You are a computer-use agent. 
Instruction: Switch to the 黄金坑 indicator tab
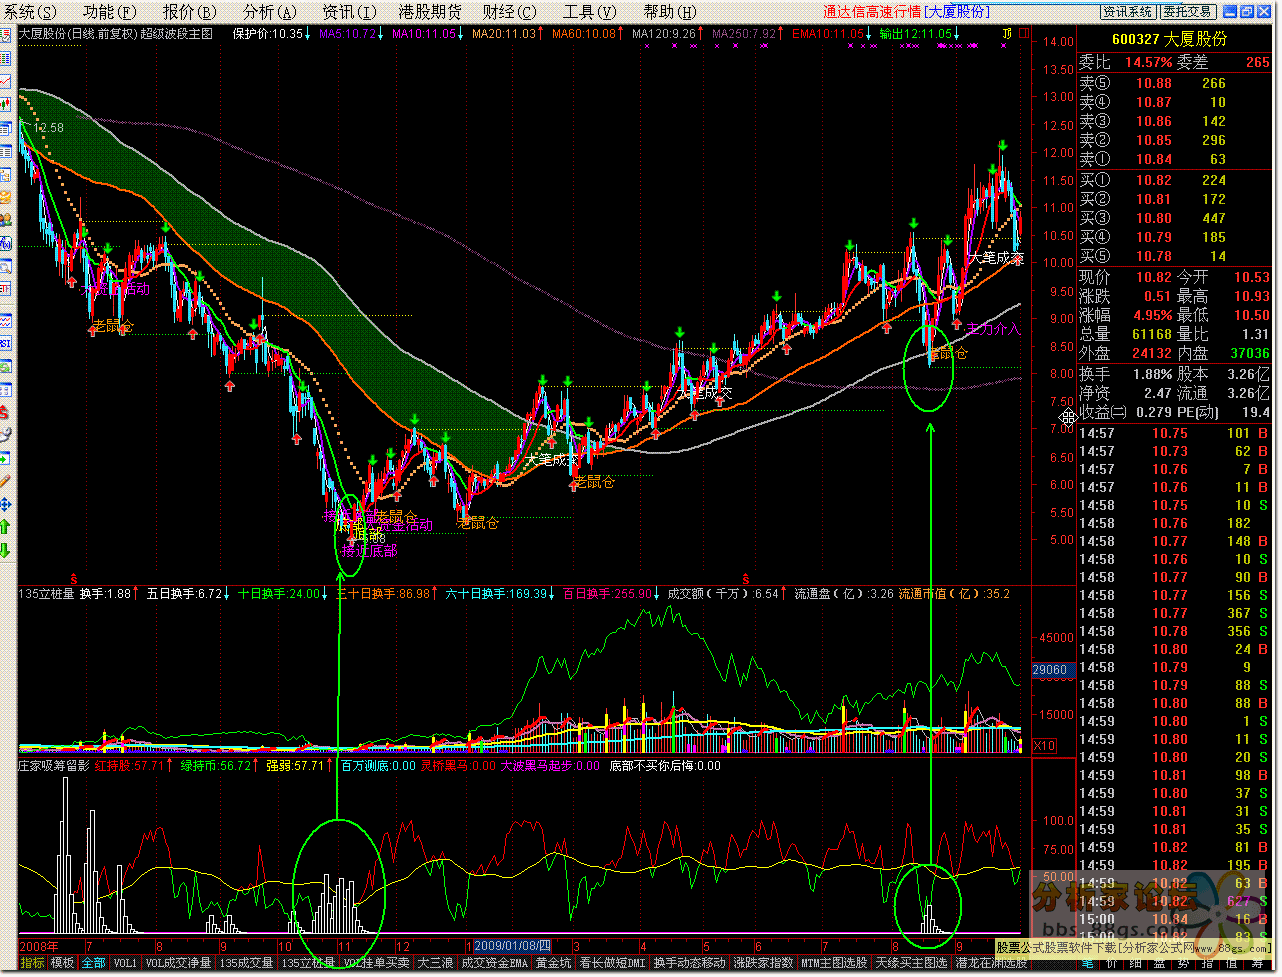[554, 963]
